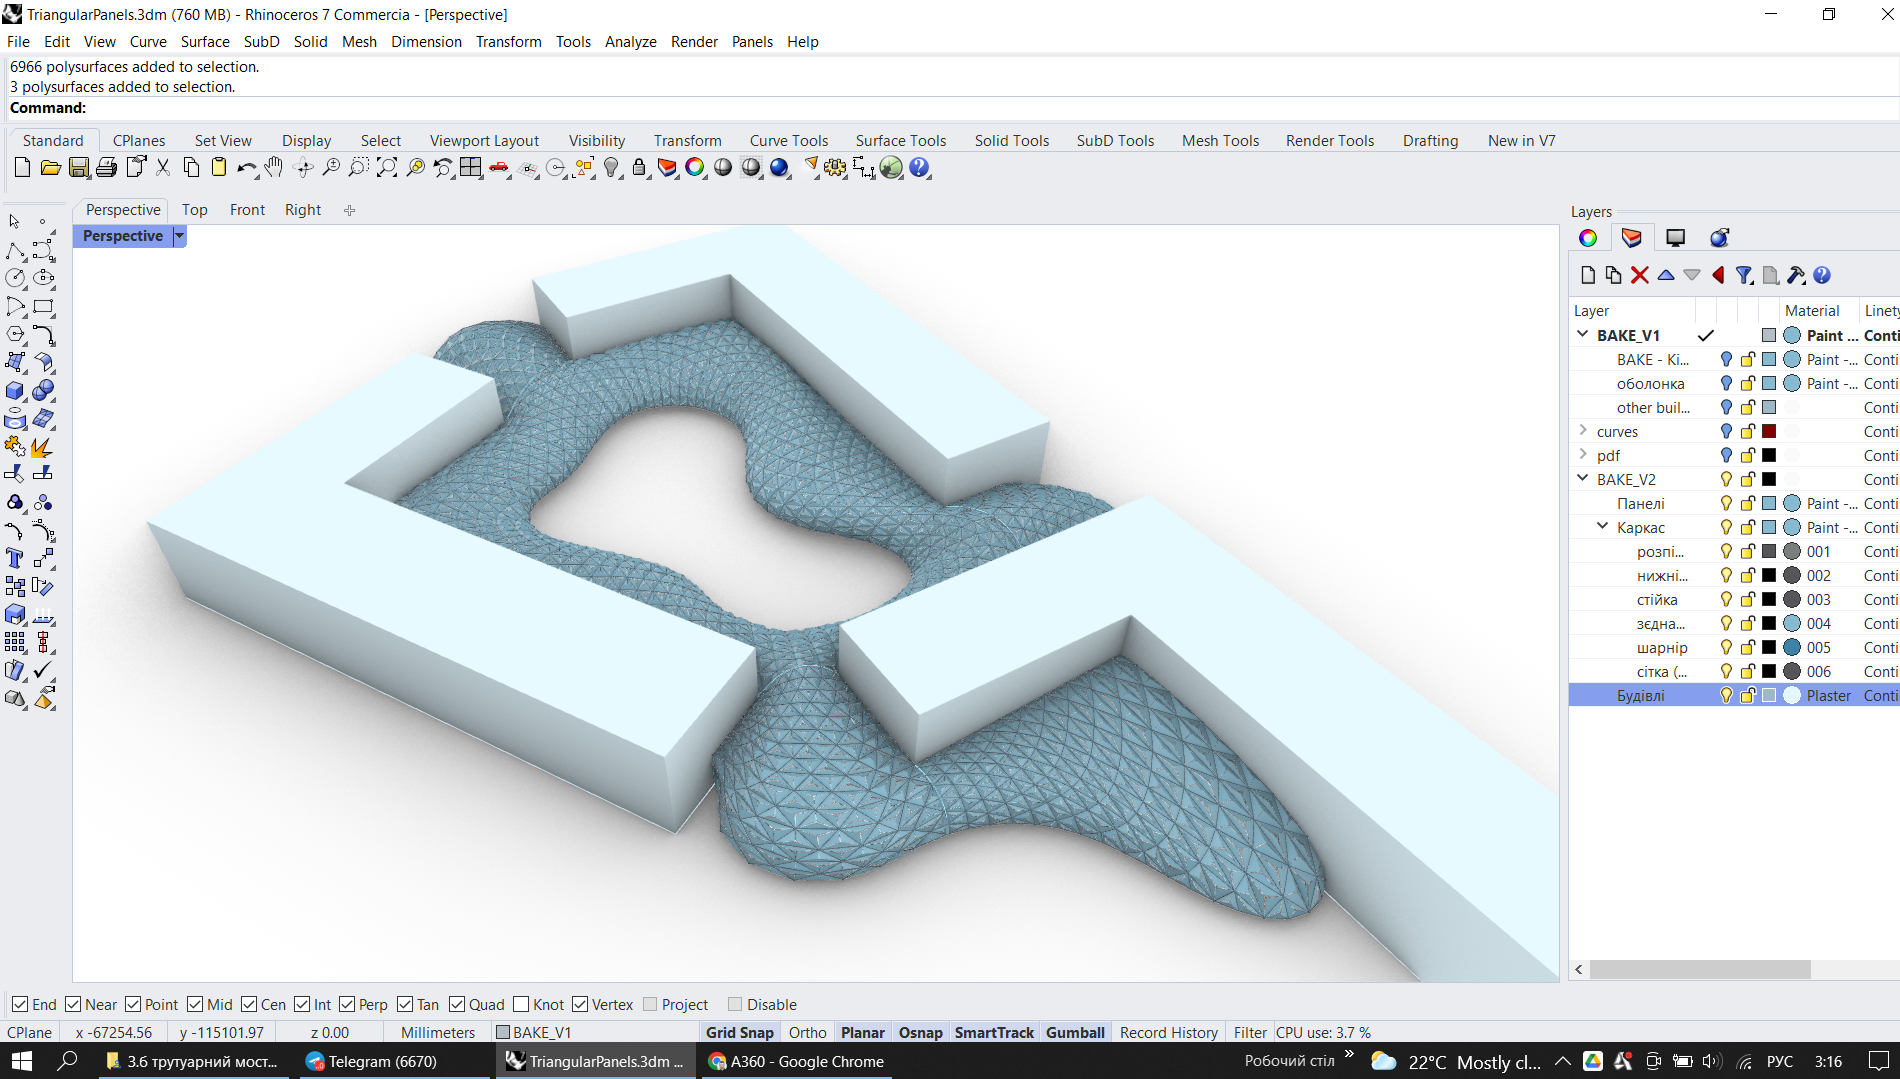
Task: Click the Undo arrow icon
Action: 245,168
